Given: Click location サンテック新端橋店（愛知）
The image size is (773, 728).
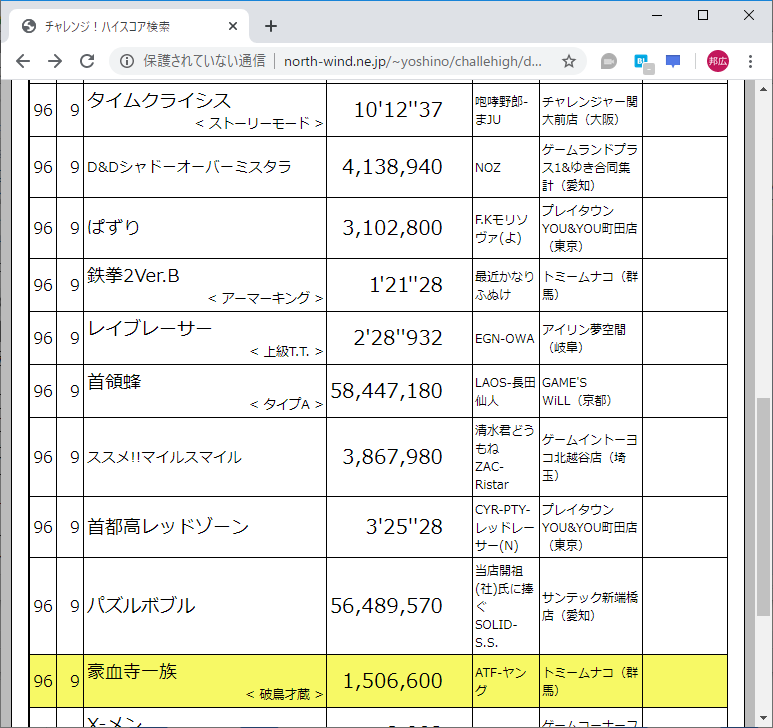Looking at the screenshot, I should click(x=590, y=606).
